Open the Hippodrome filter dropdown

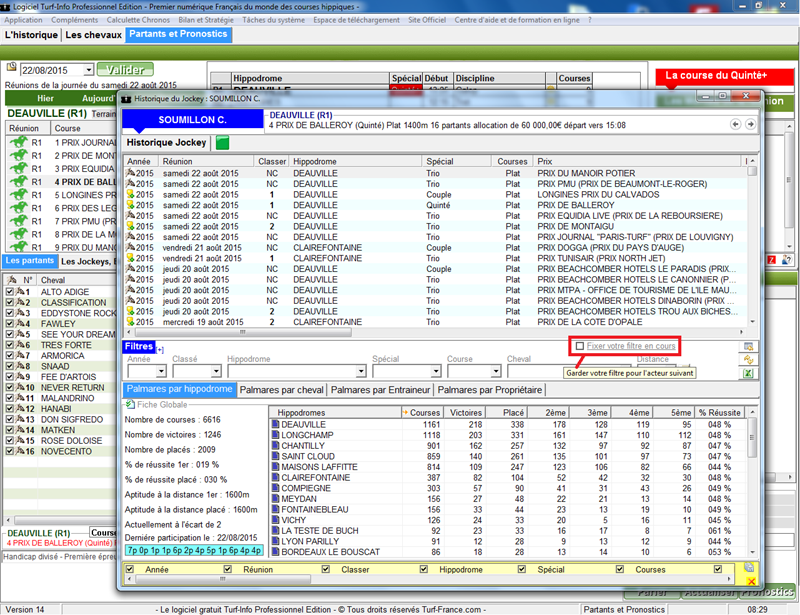tap(361, 371)
